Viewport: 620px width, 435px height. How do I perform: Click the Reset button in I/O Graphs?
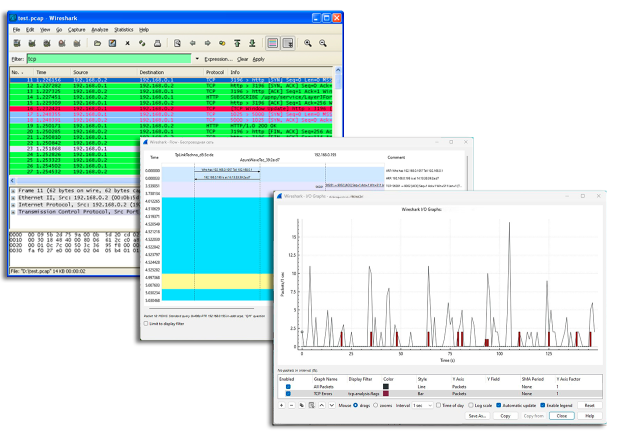[590, 405]
